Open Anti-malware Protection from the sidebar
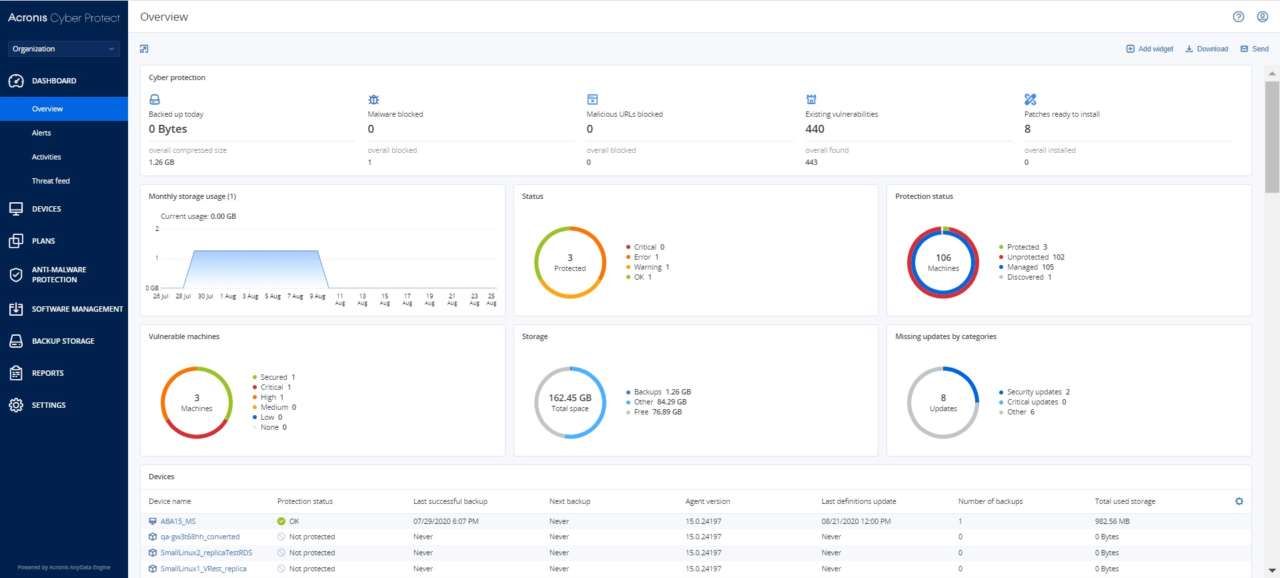This screenshot has height=578, width=1280. coord(14,273)
